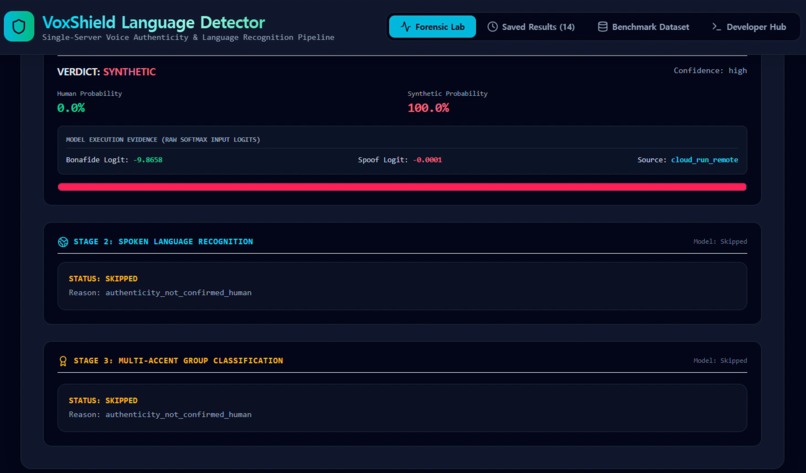
Task: Click the Synthetic Probability label
Action: 448,94
